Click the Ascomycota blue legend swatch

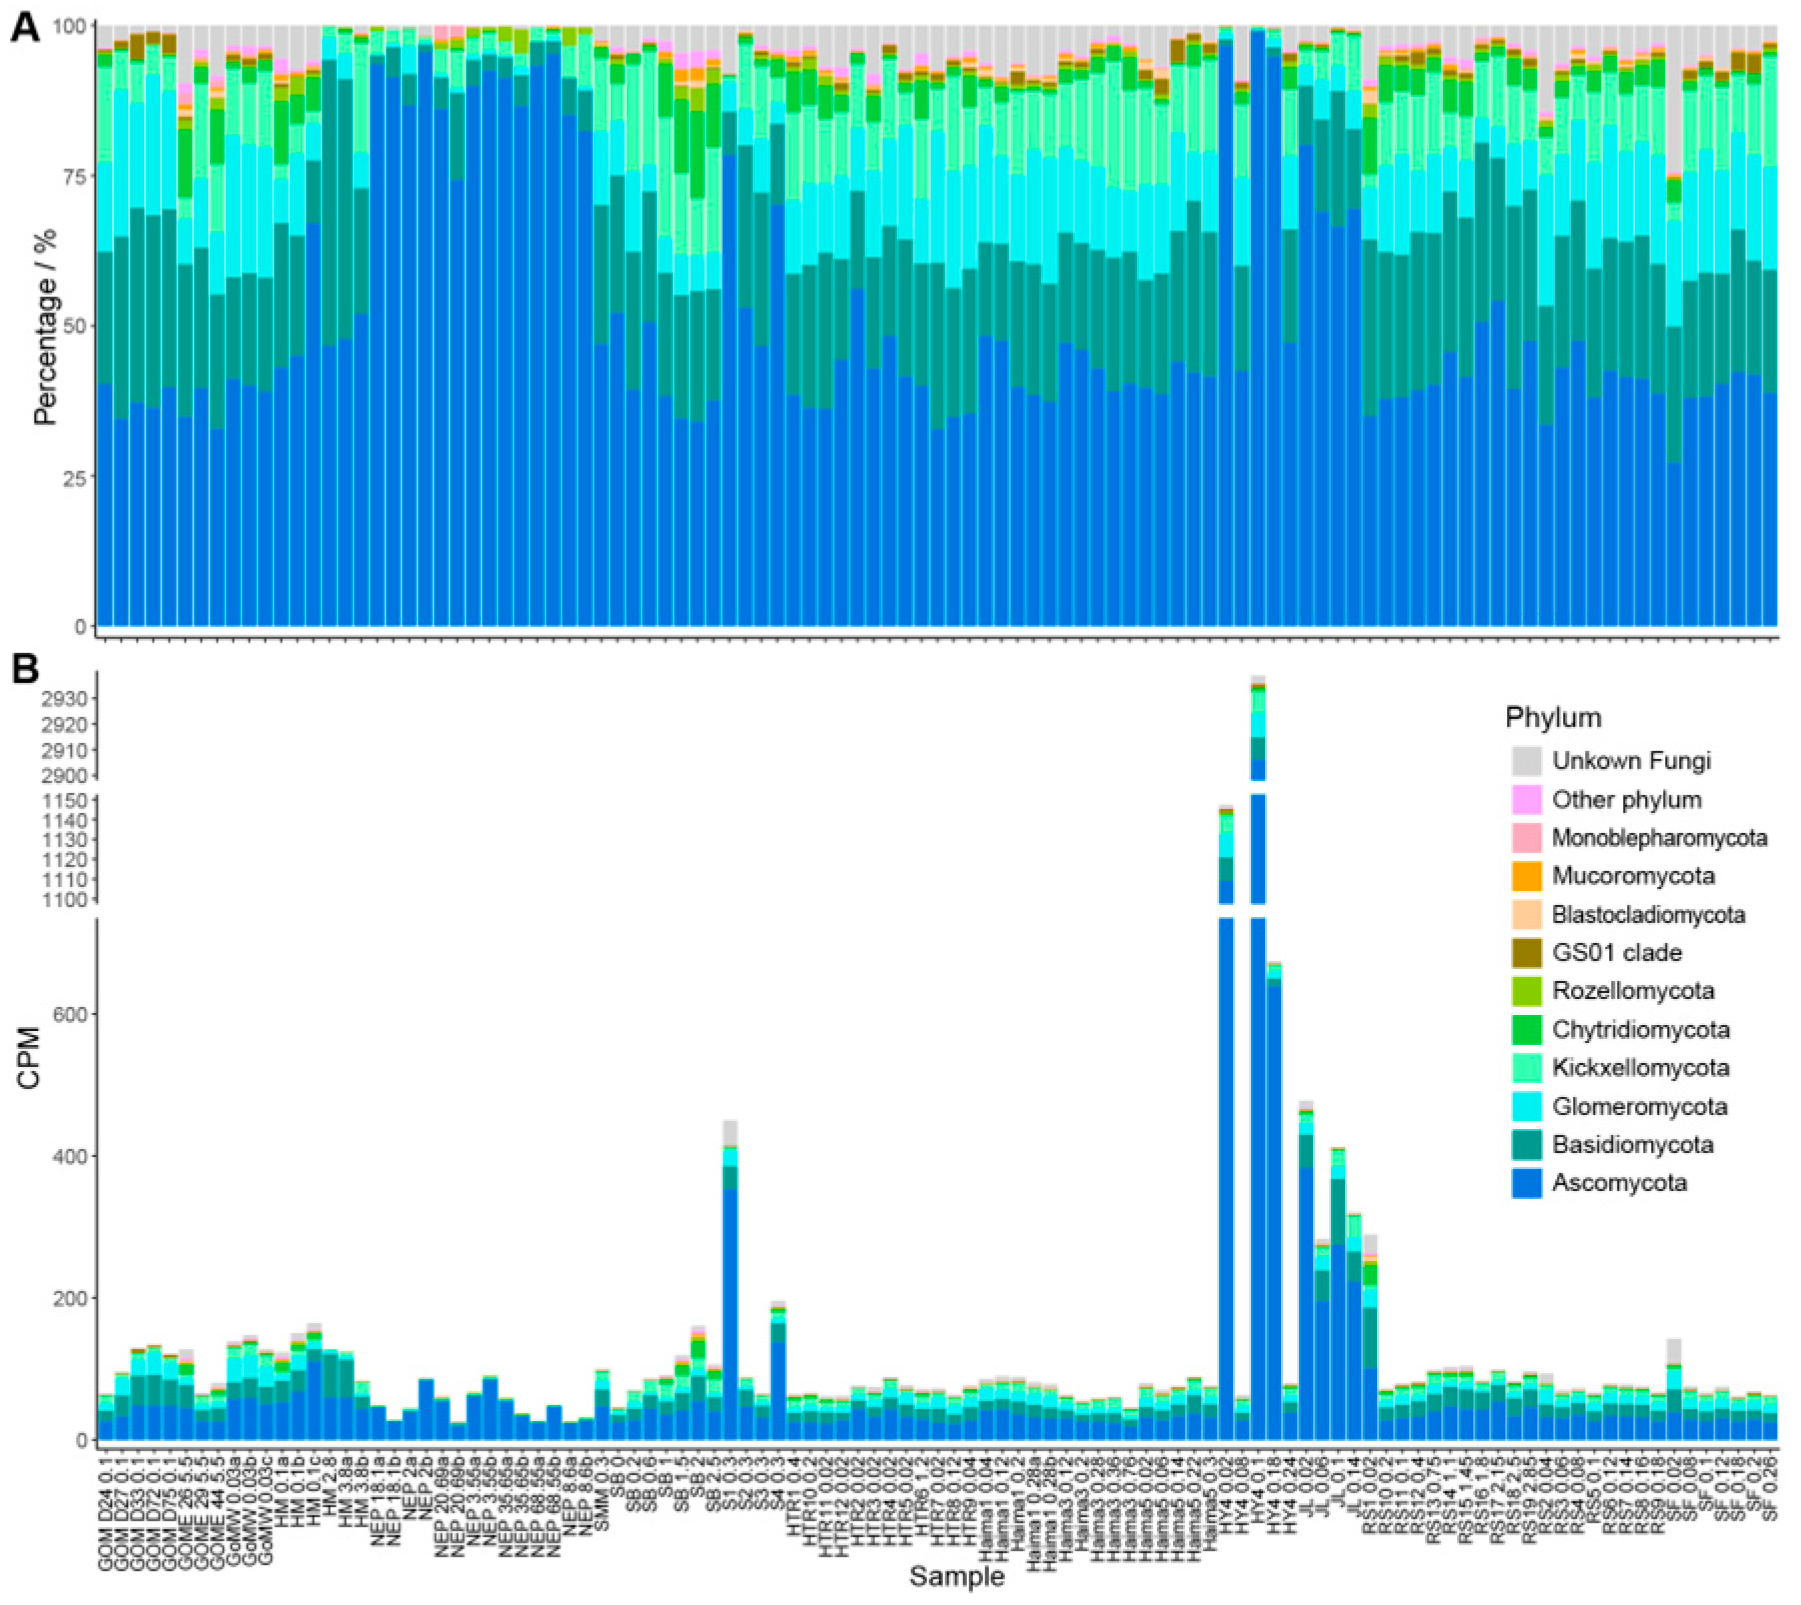point(1526,1183)
